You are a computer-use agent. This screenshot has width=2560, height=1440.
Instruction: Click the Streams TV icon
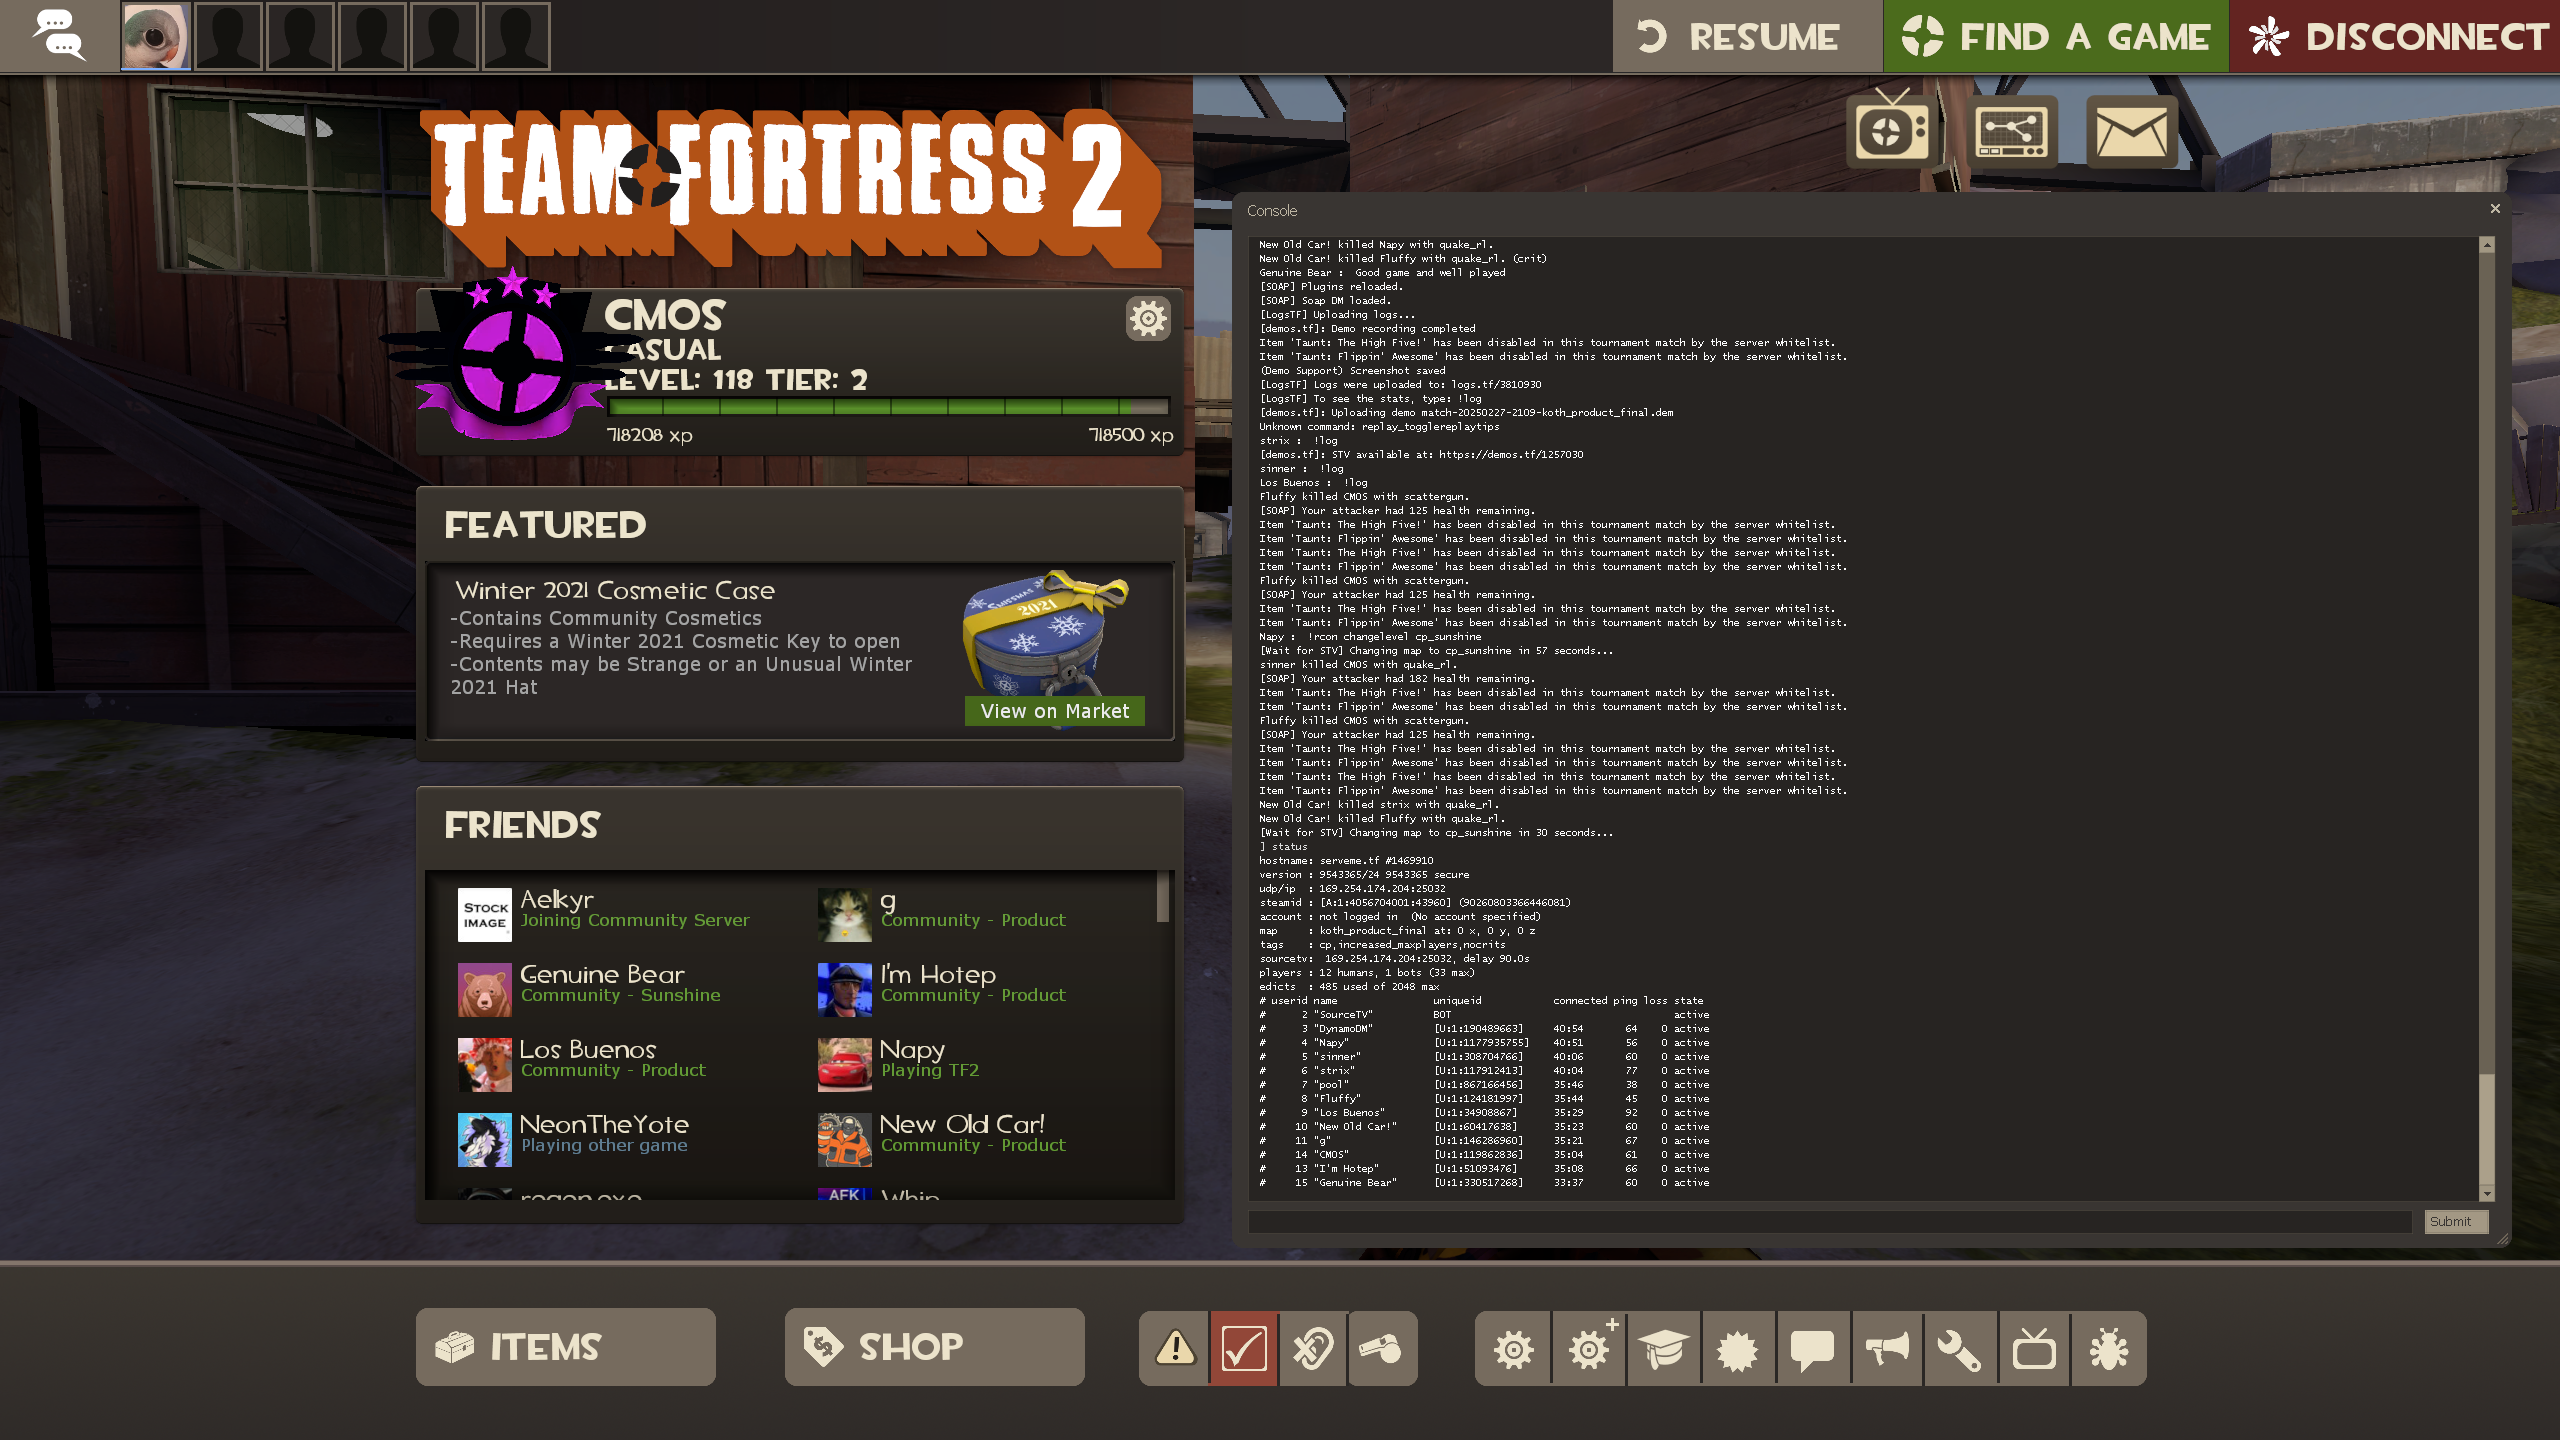point(1891,131)
